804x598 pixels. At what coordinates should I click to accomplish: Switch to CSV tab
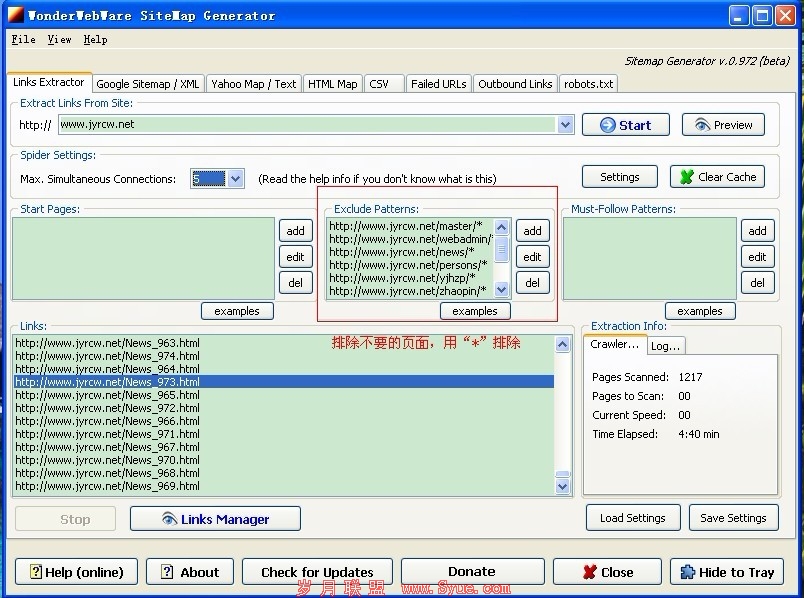(x=385, y=84)
